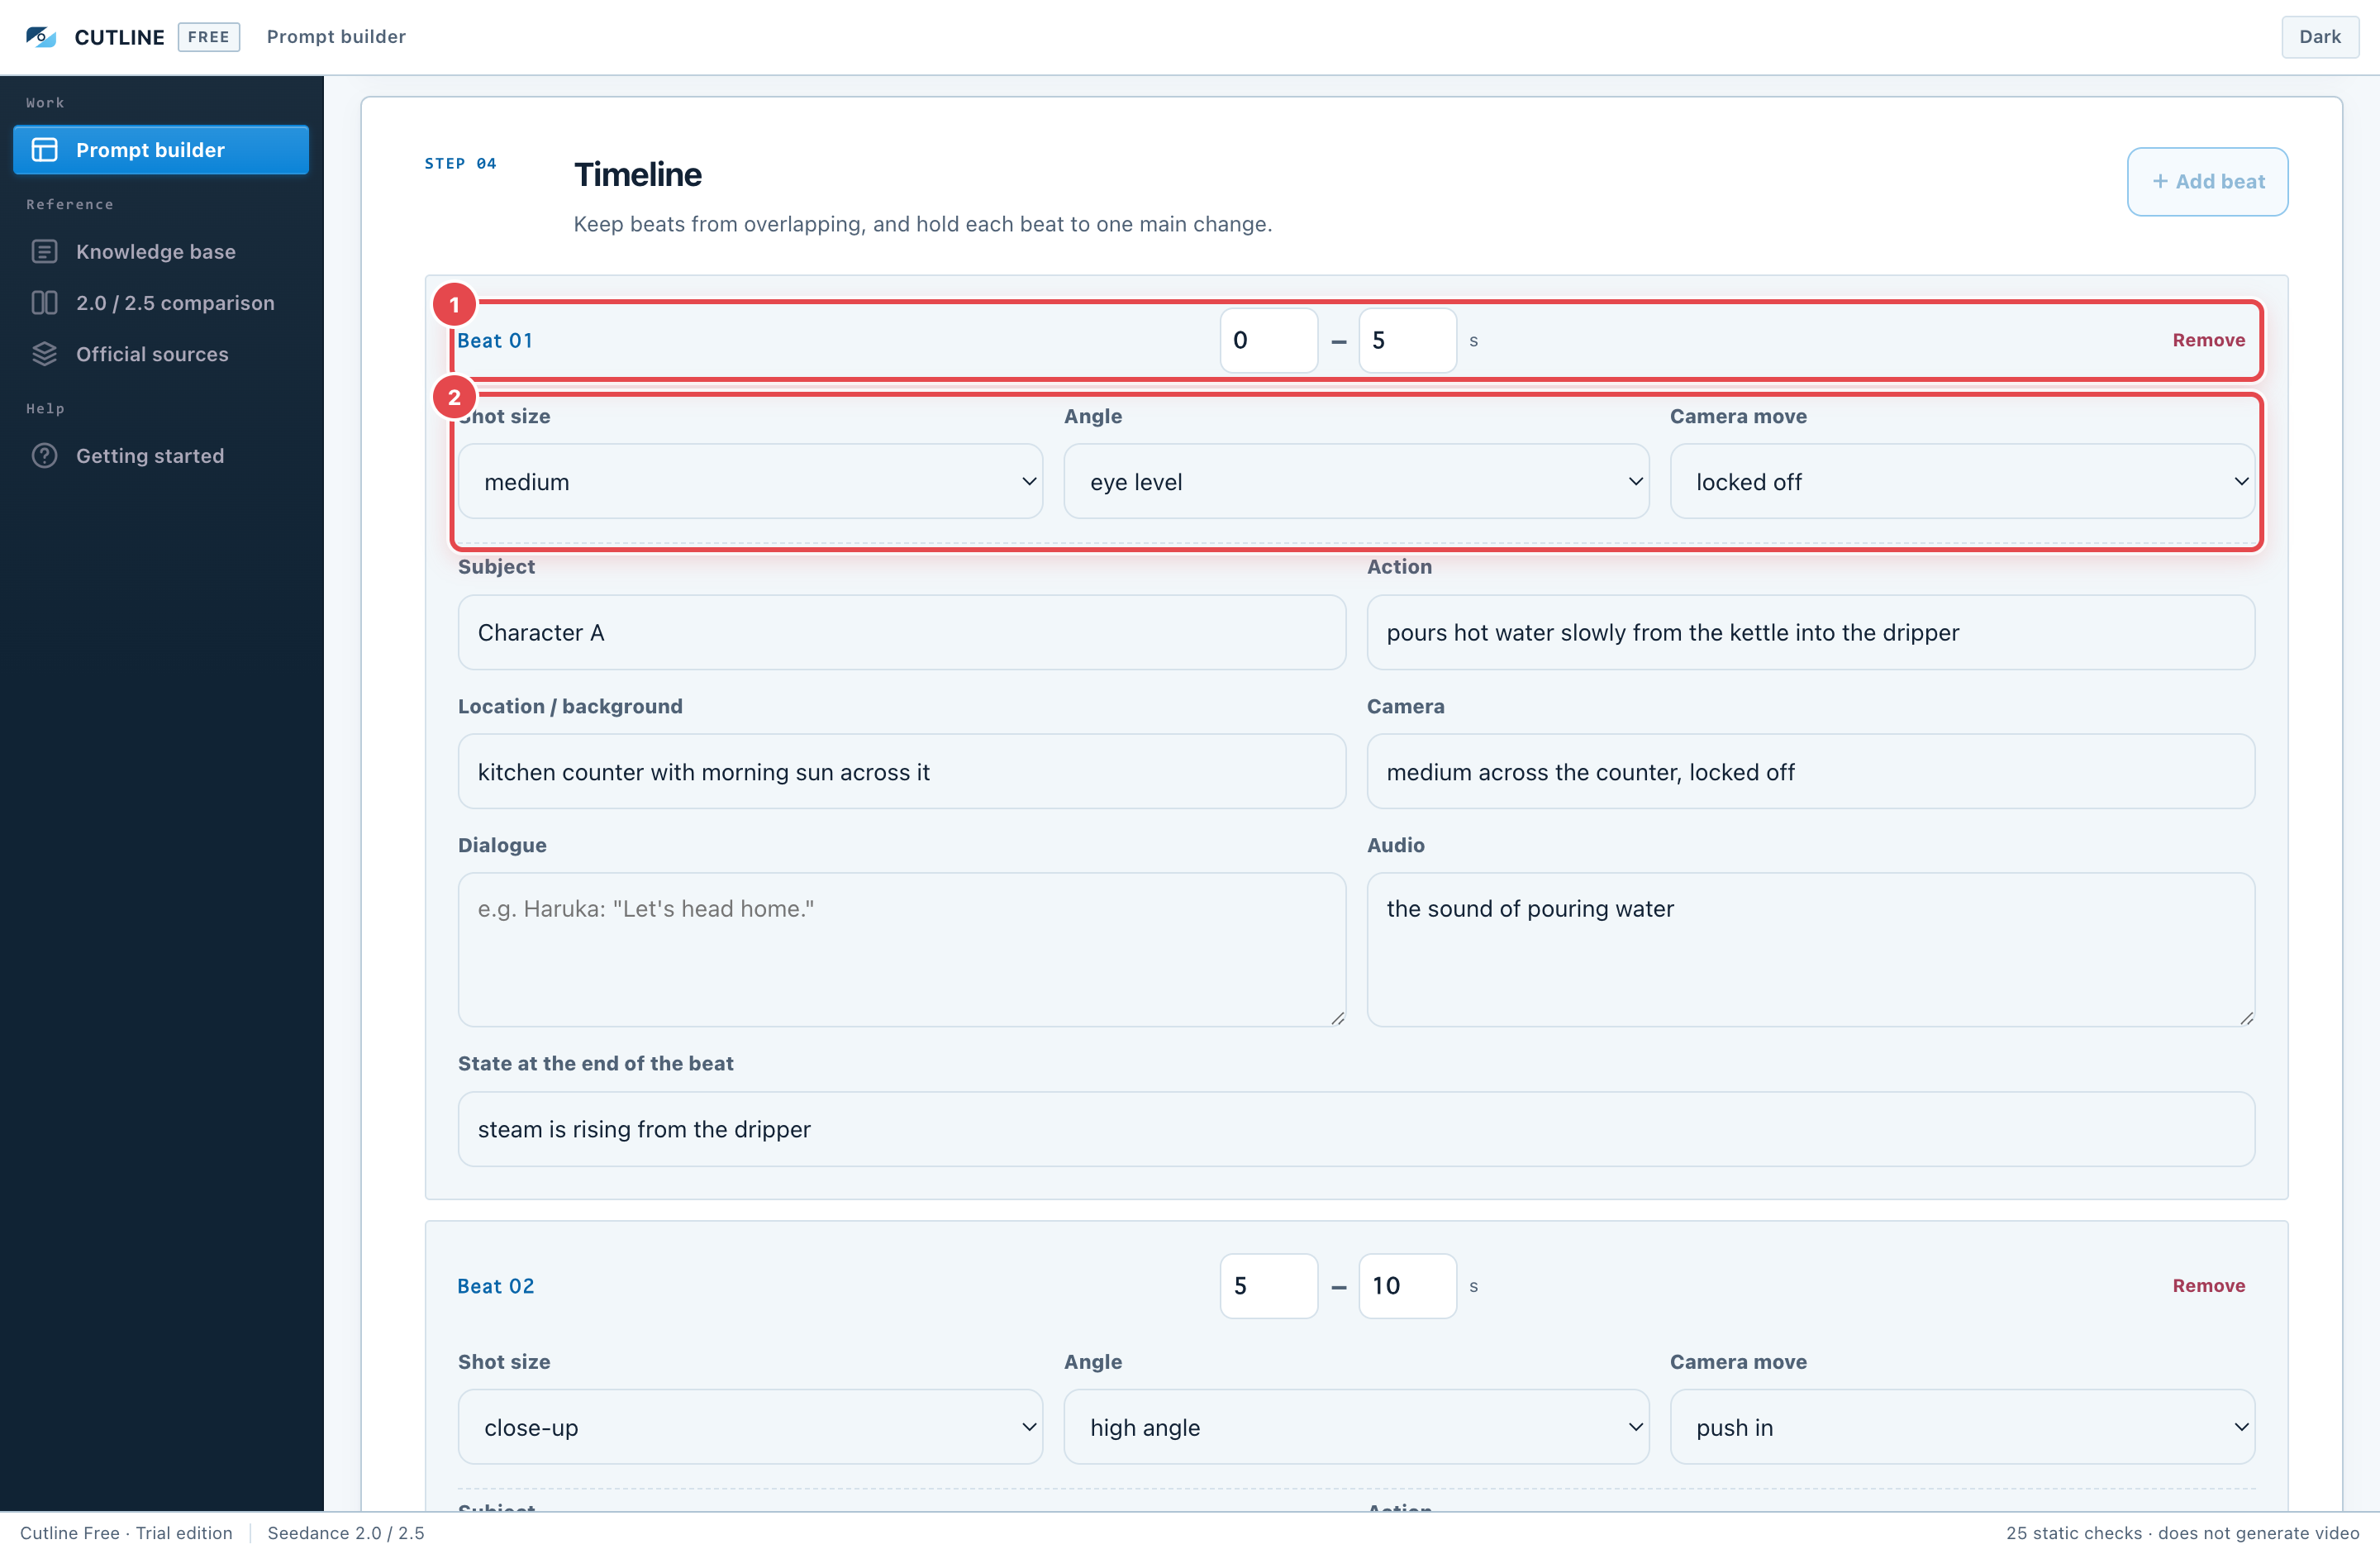This screenshot has width=2380, height=1554.
Task: Click 'Cutline Free · Trial edition' status text
Action: 126,1533
